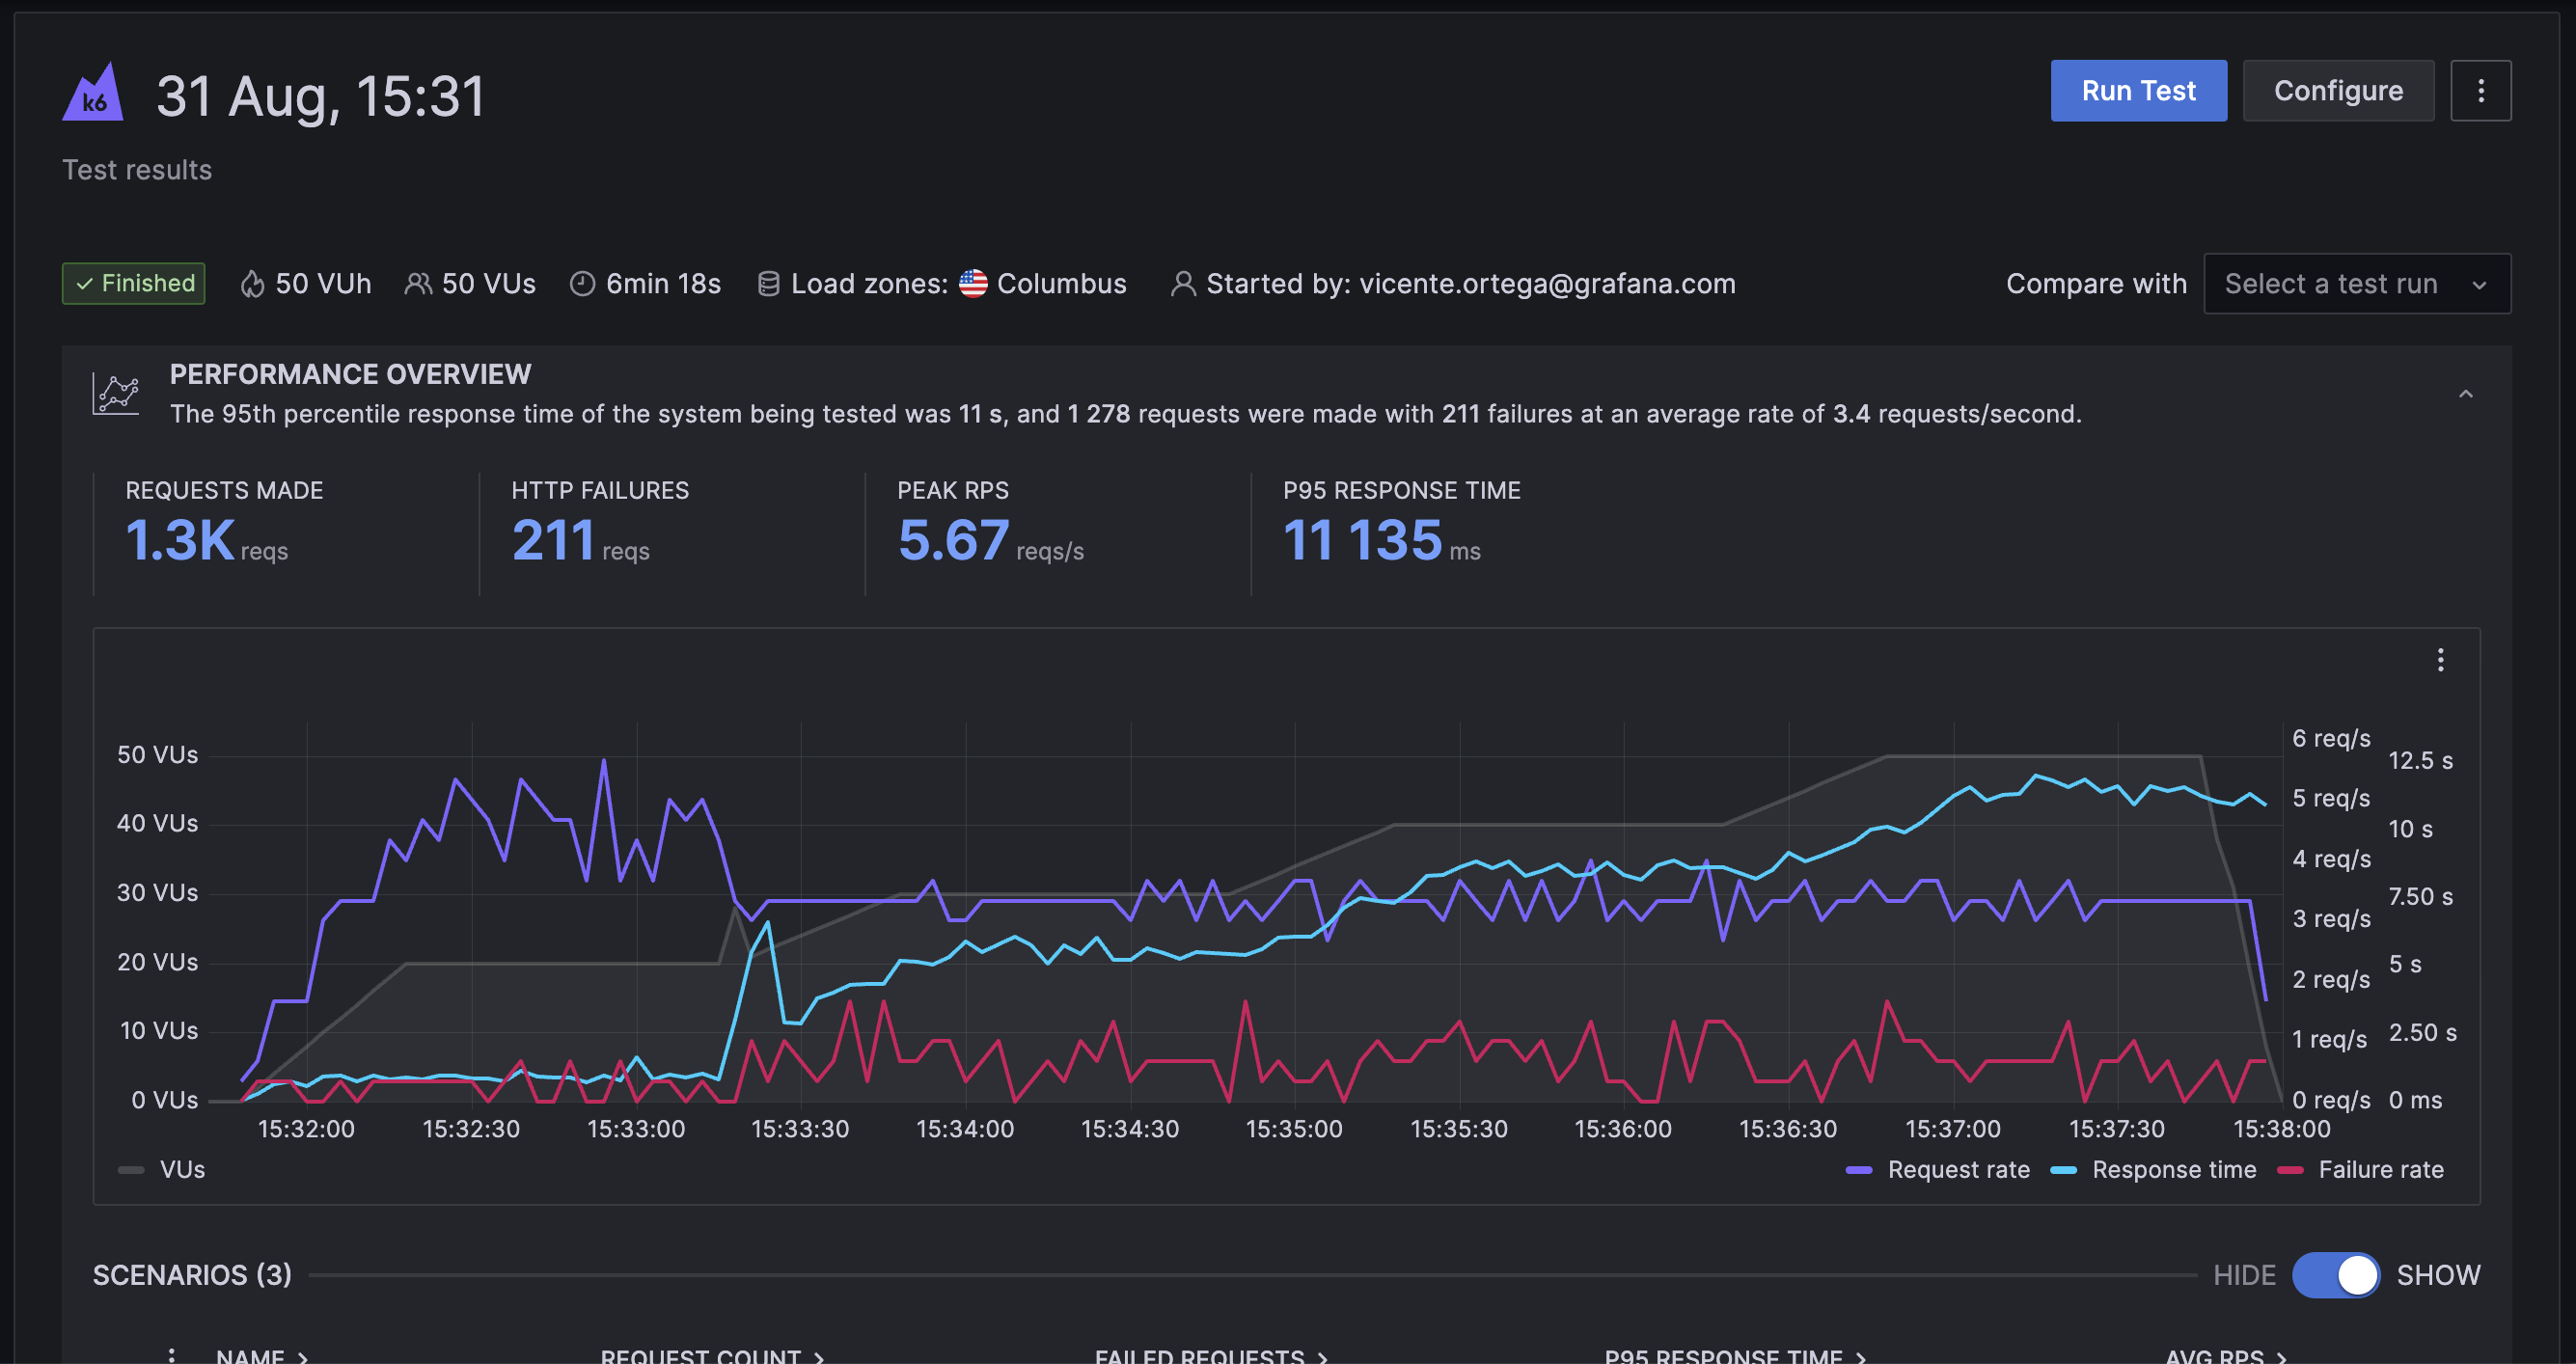
Task: Collapse the Performance Overview section
Action: [2466, 394]
